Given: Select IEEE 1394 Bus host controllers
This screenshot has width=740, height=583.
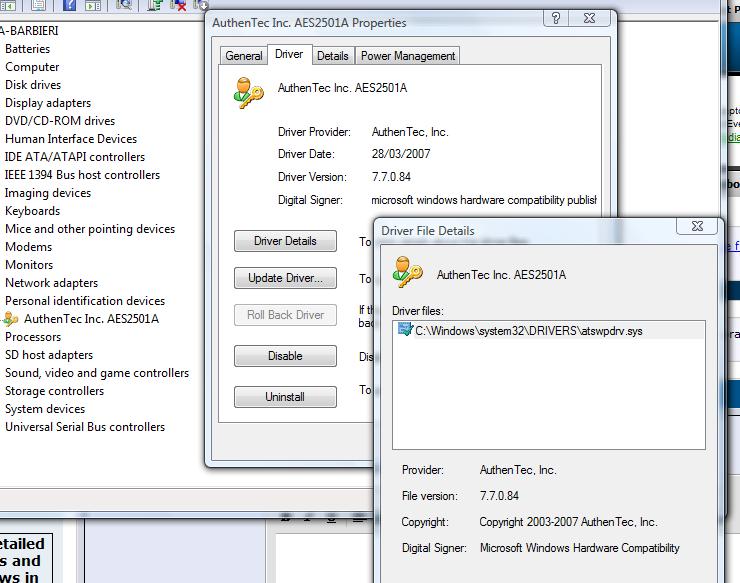Looking at the screenshot, I should pos(82,175).
